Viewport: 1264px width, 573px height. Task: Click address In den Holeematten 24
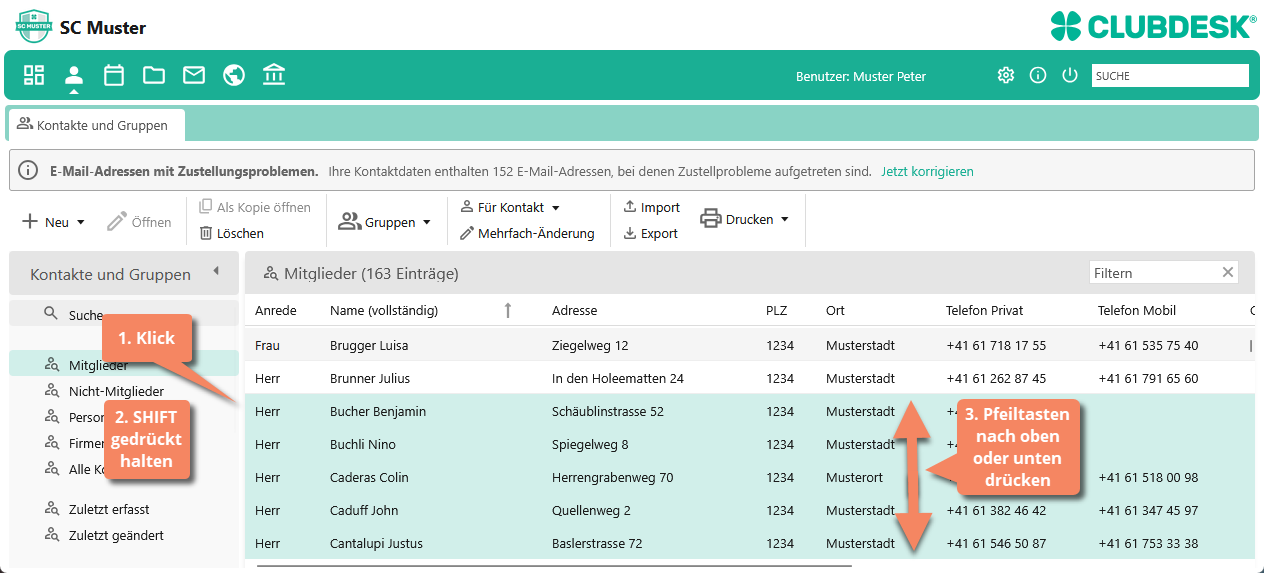tap(618, 378)
